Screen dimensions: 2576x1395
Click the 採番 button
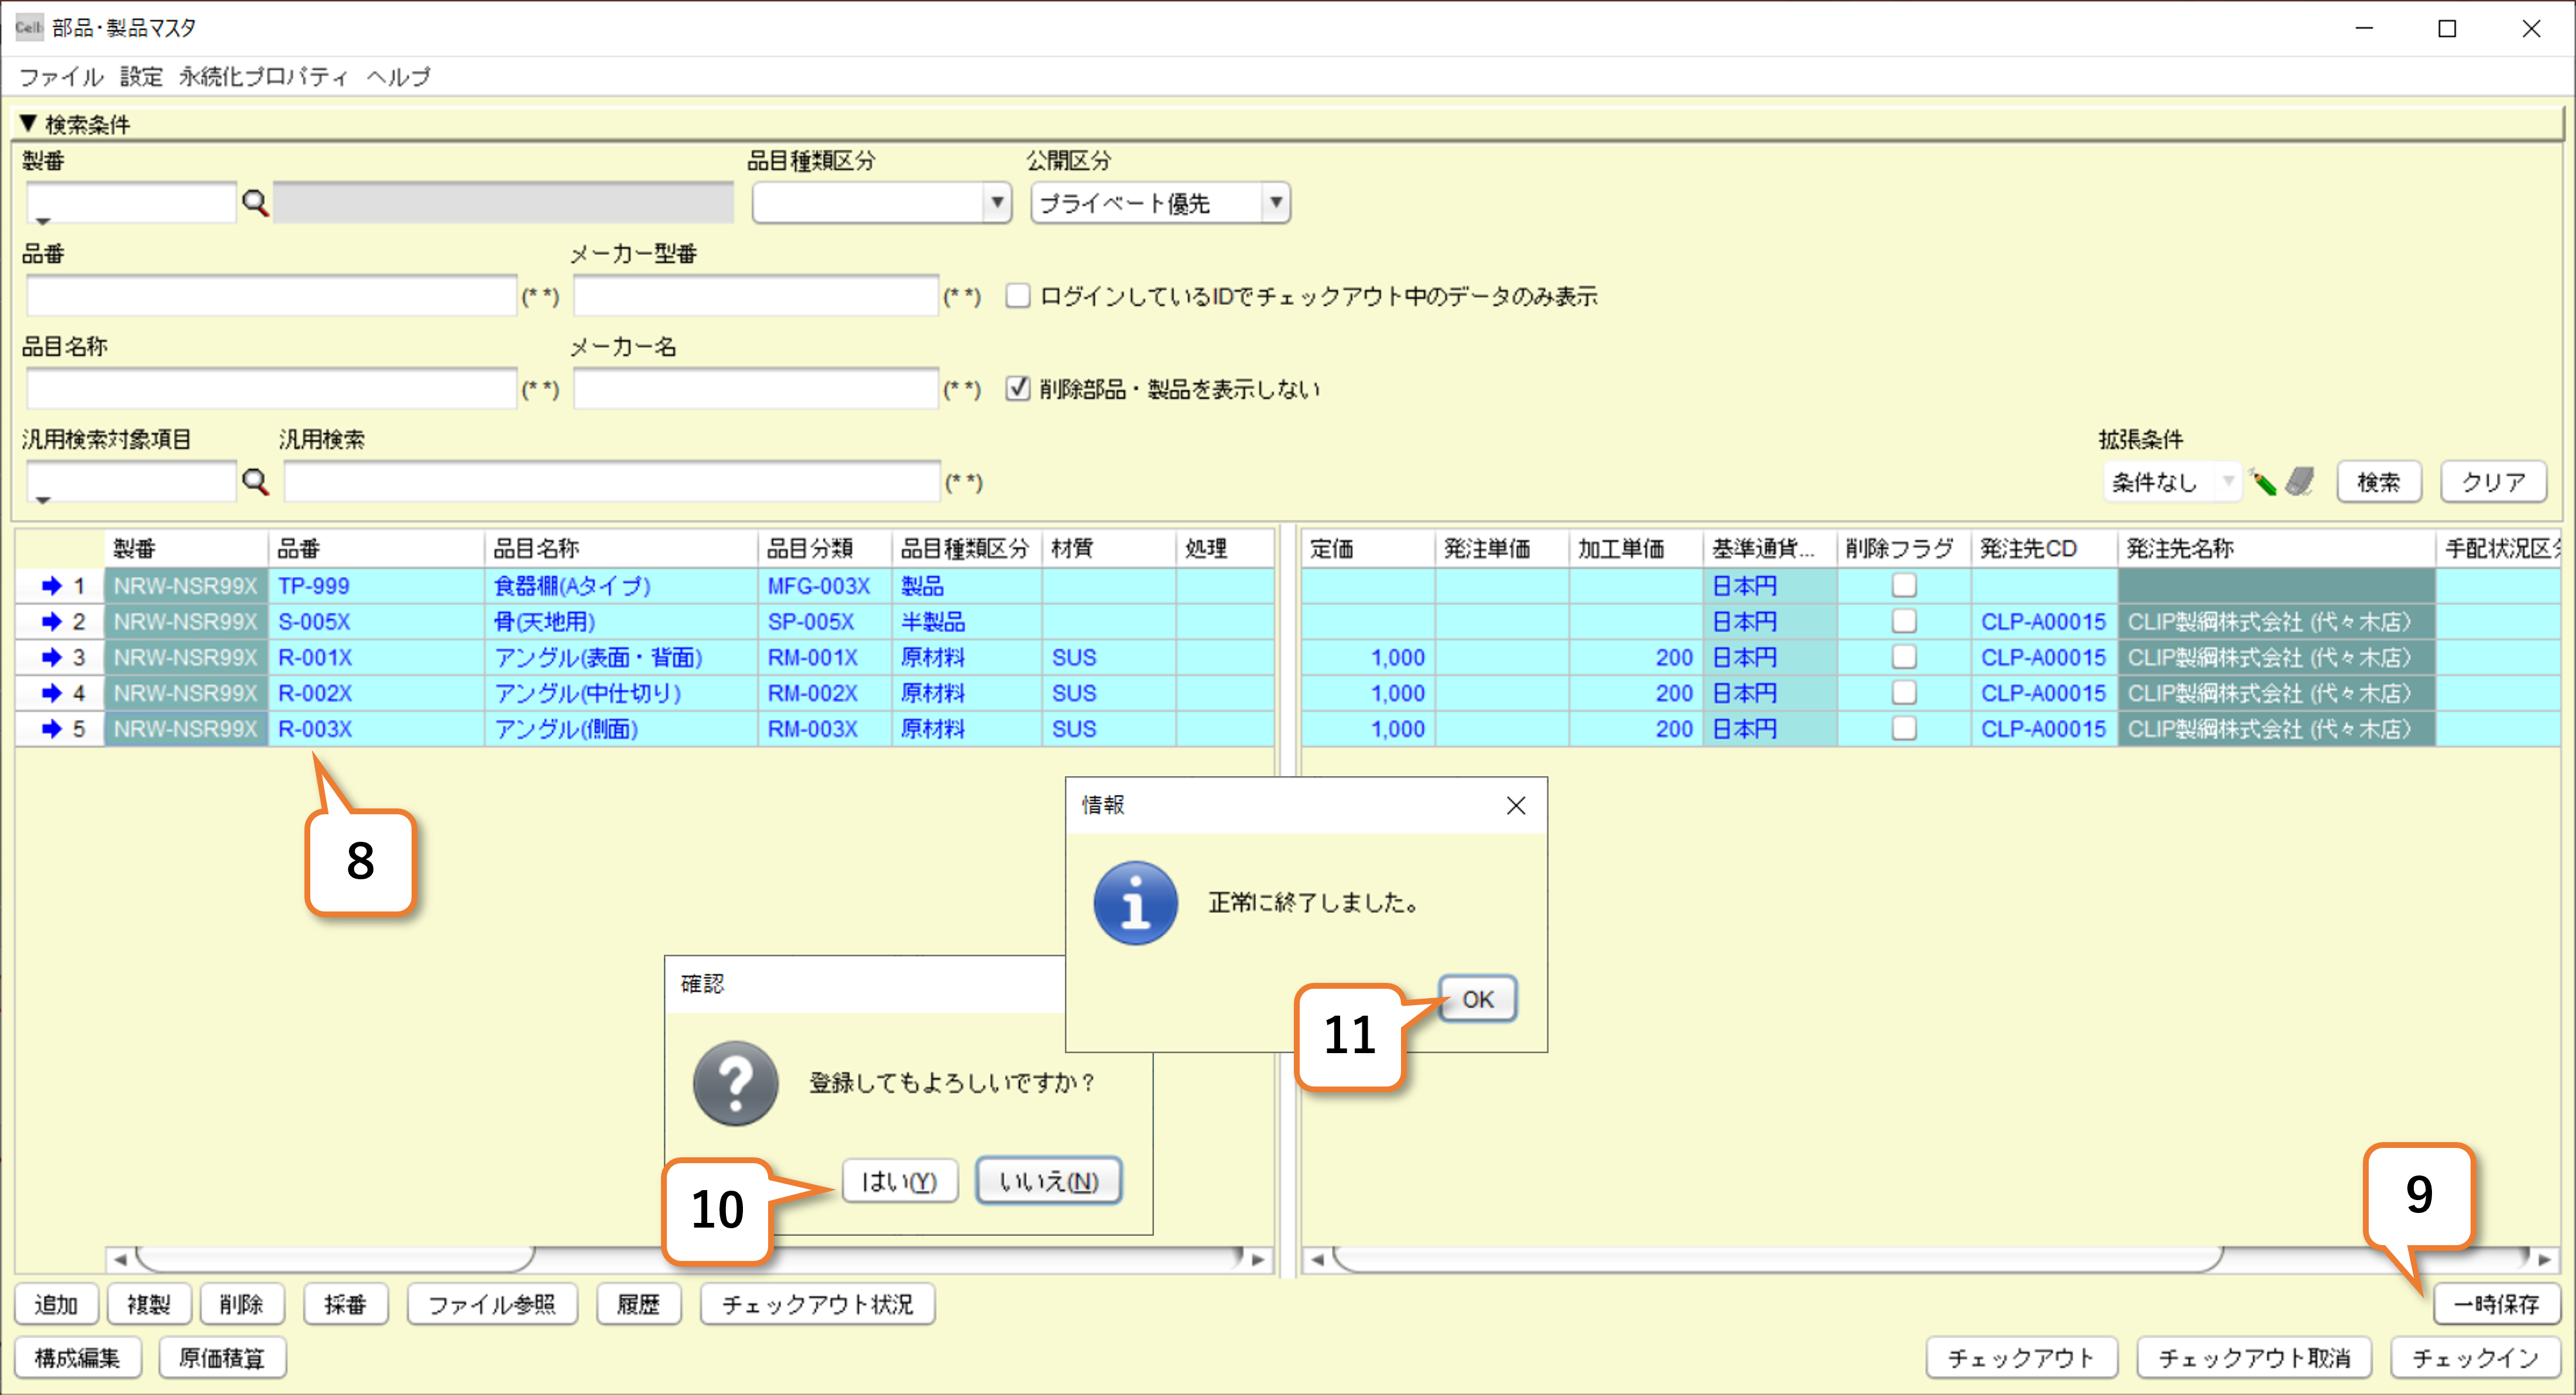point(345,1304)
